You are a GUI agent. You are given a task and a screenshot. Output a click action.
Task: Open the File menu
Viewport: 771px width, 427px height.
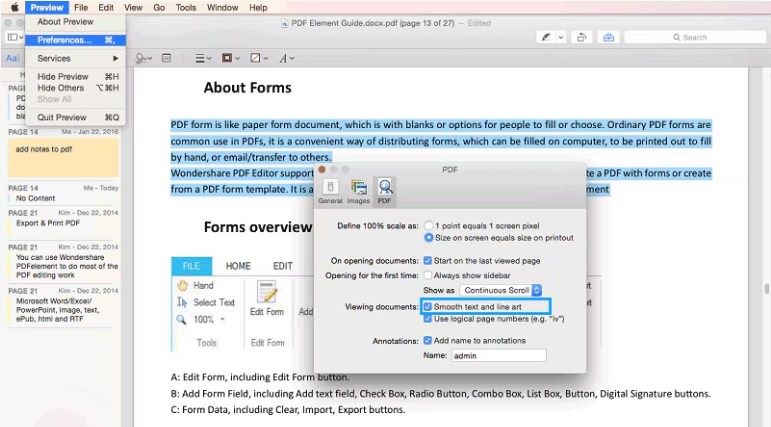coord(81,7)
